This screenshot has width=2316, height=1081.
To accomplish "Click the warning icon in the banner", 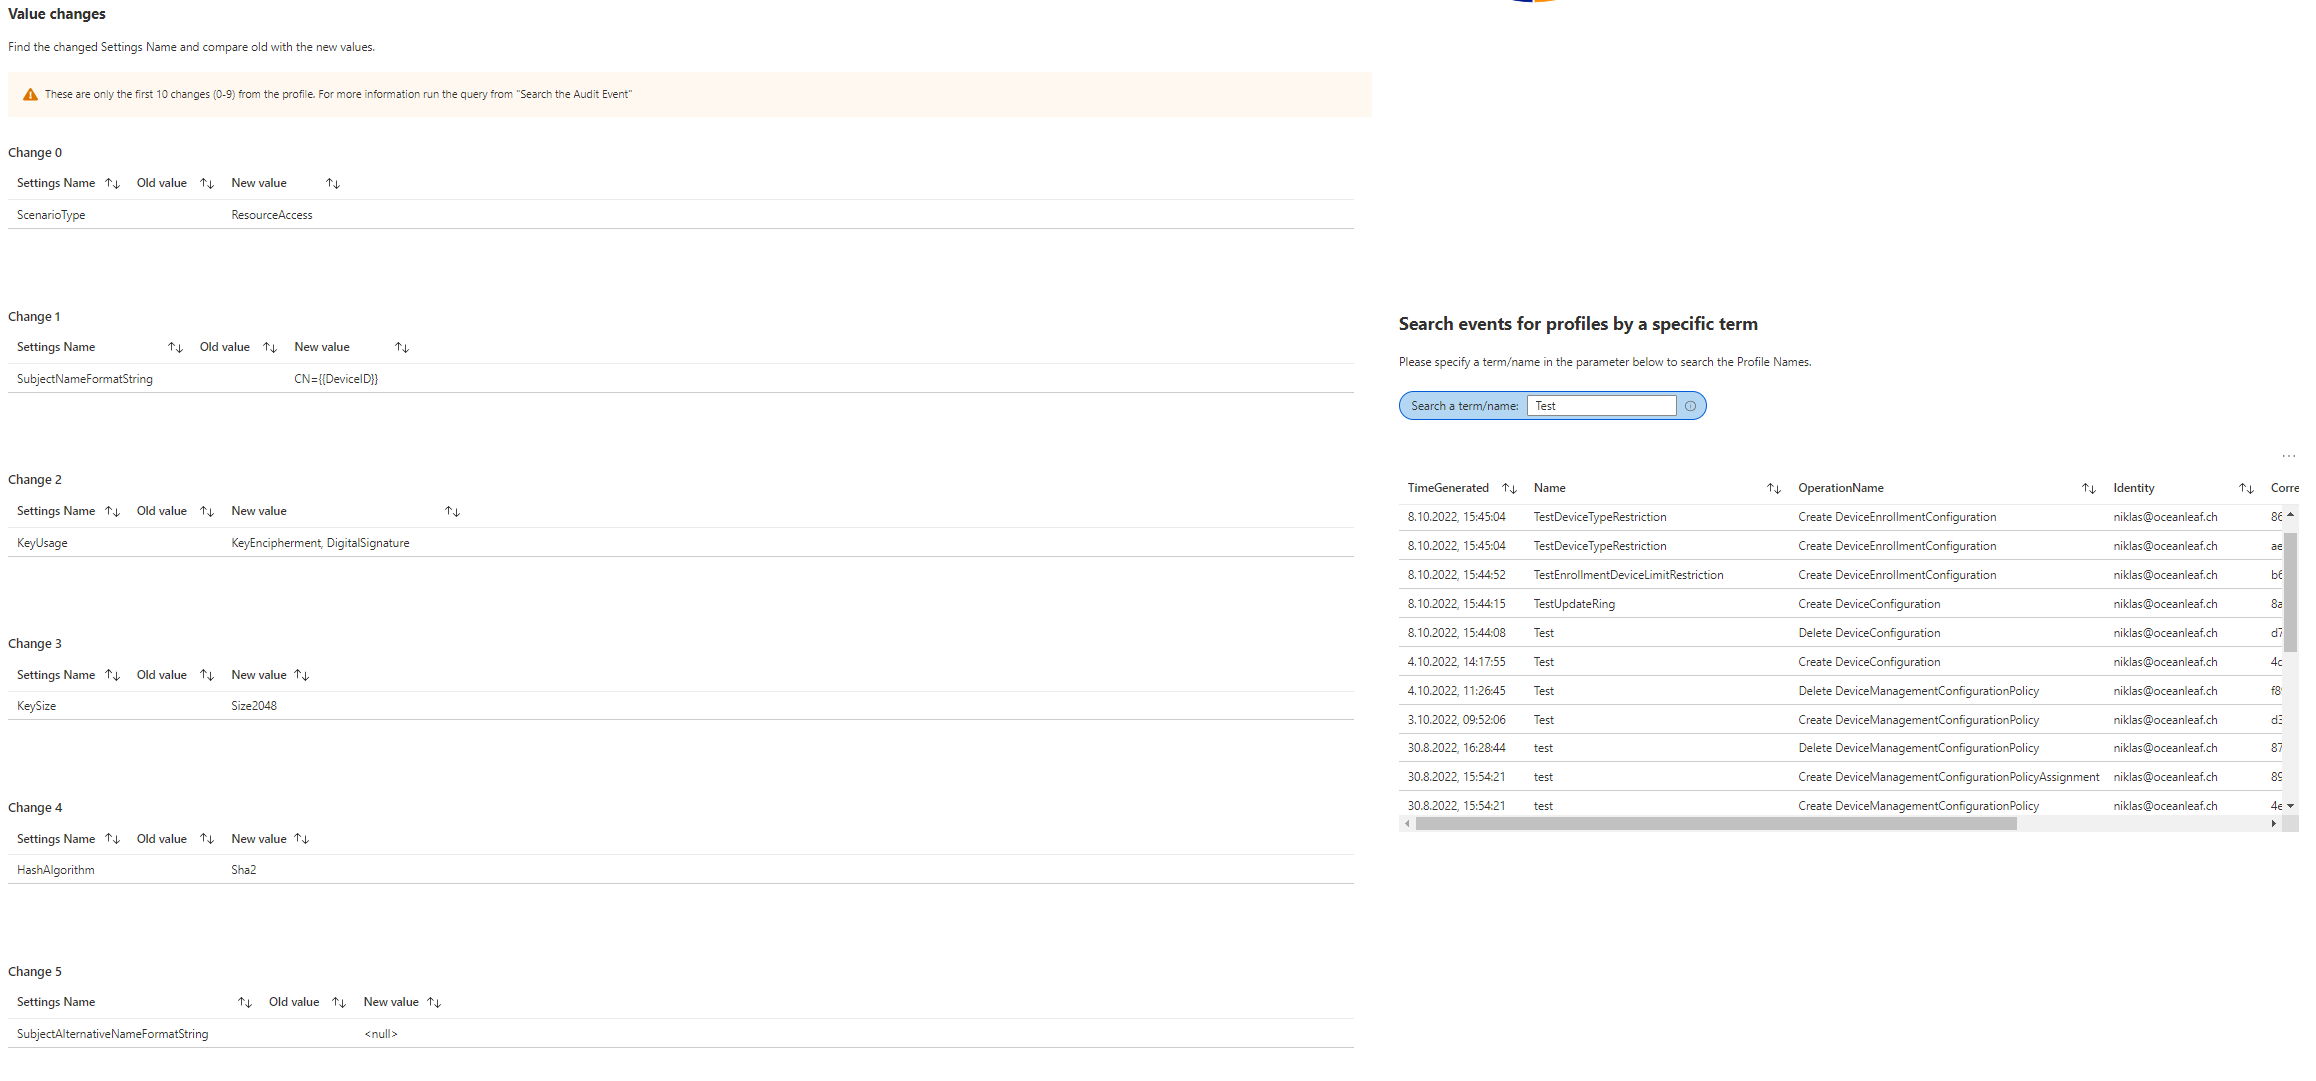I will pyautogui.click(x=30, y=95).
